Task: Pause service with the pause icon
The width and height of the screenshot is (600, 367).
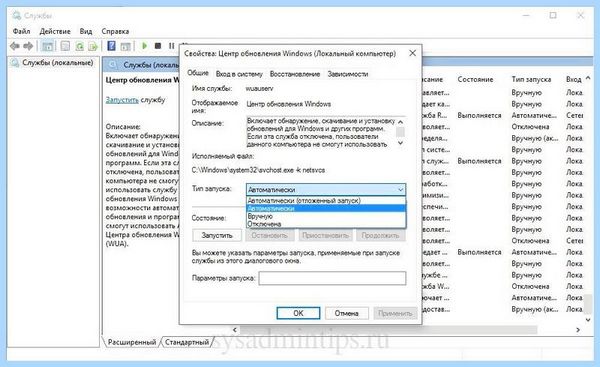Action: tap(171, 46)
